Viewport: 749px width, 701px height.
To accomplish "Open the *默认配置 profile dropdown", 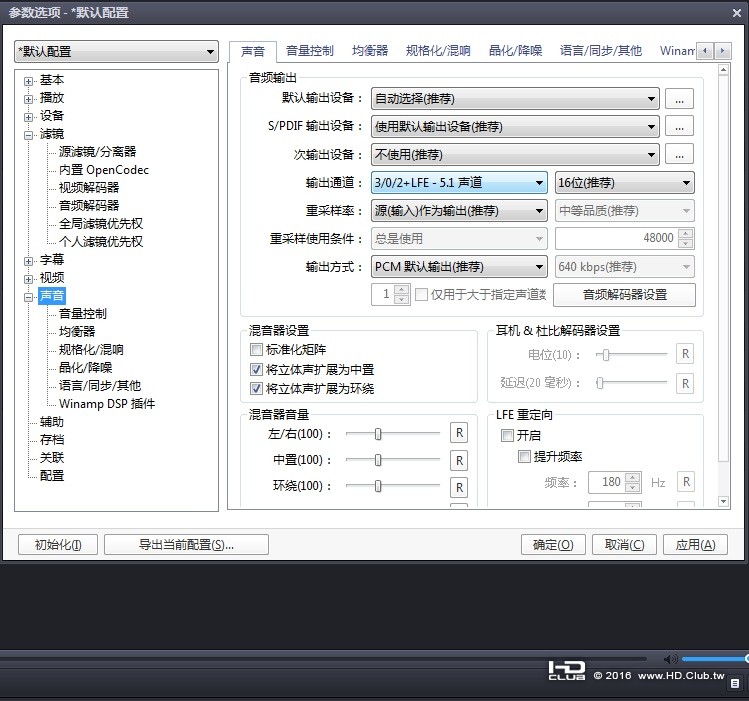I will point(116,52).
